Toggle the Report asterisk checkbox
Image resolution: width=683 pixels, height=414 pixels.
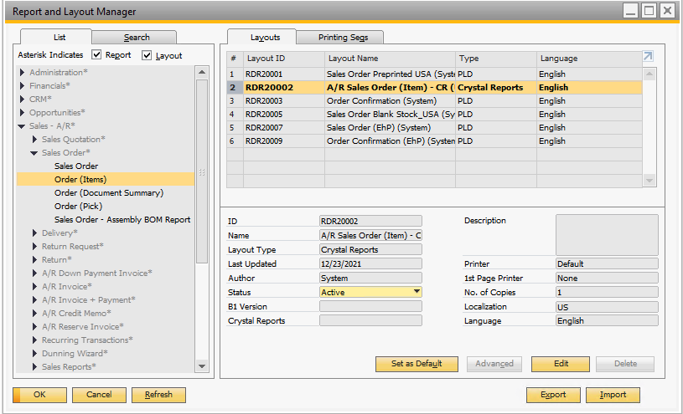click(96, 55)
